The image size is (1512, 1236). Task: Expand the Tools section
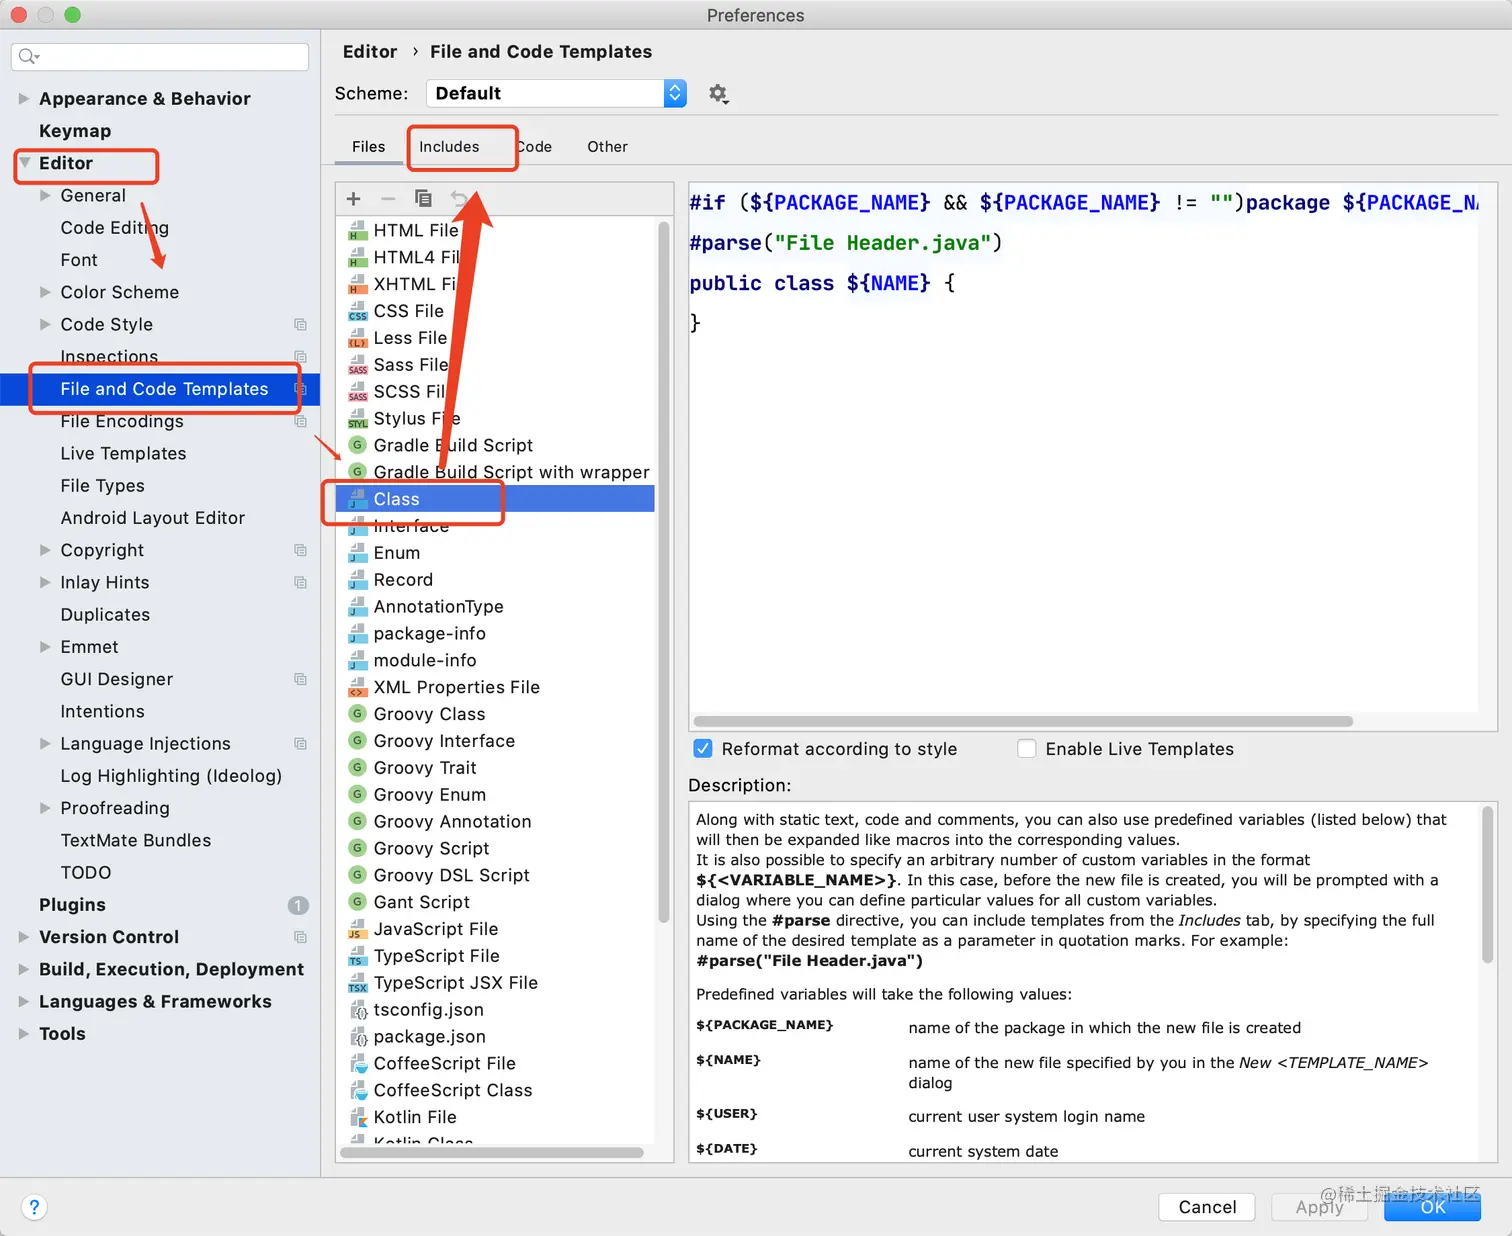coord(24,1034)
